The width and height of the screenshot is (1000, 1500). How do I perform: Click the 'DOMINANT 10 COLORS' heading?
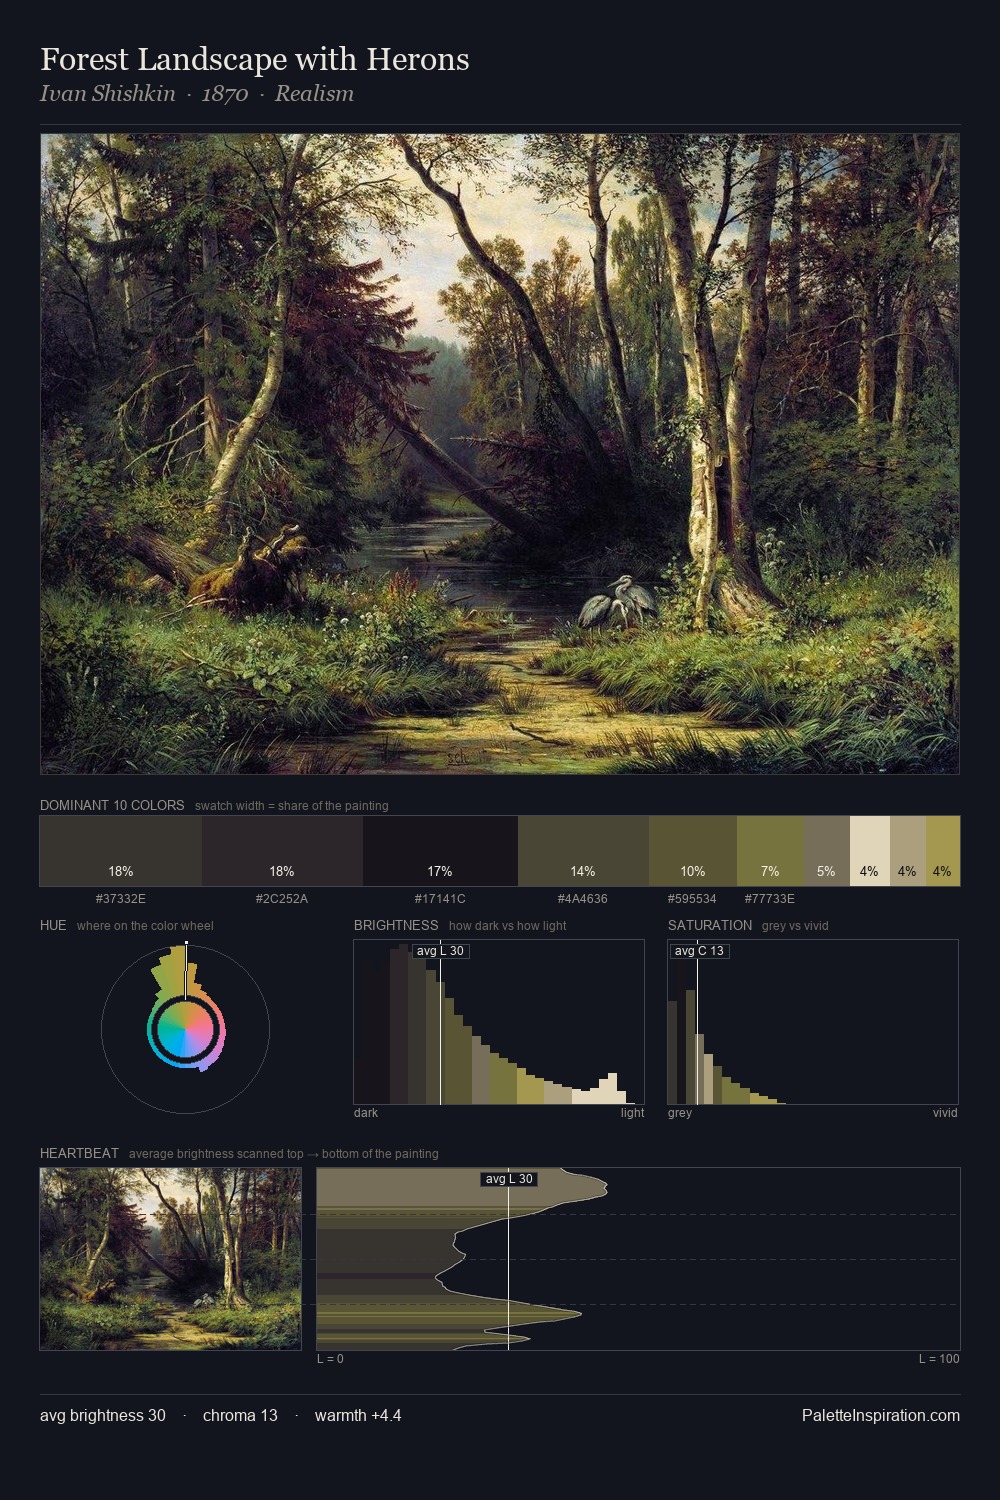(112, 805)
